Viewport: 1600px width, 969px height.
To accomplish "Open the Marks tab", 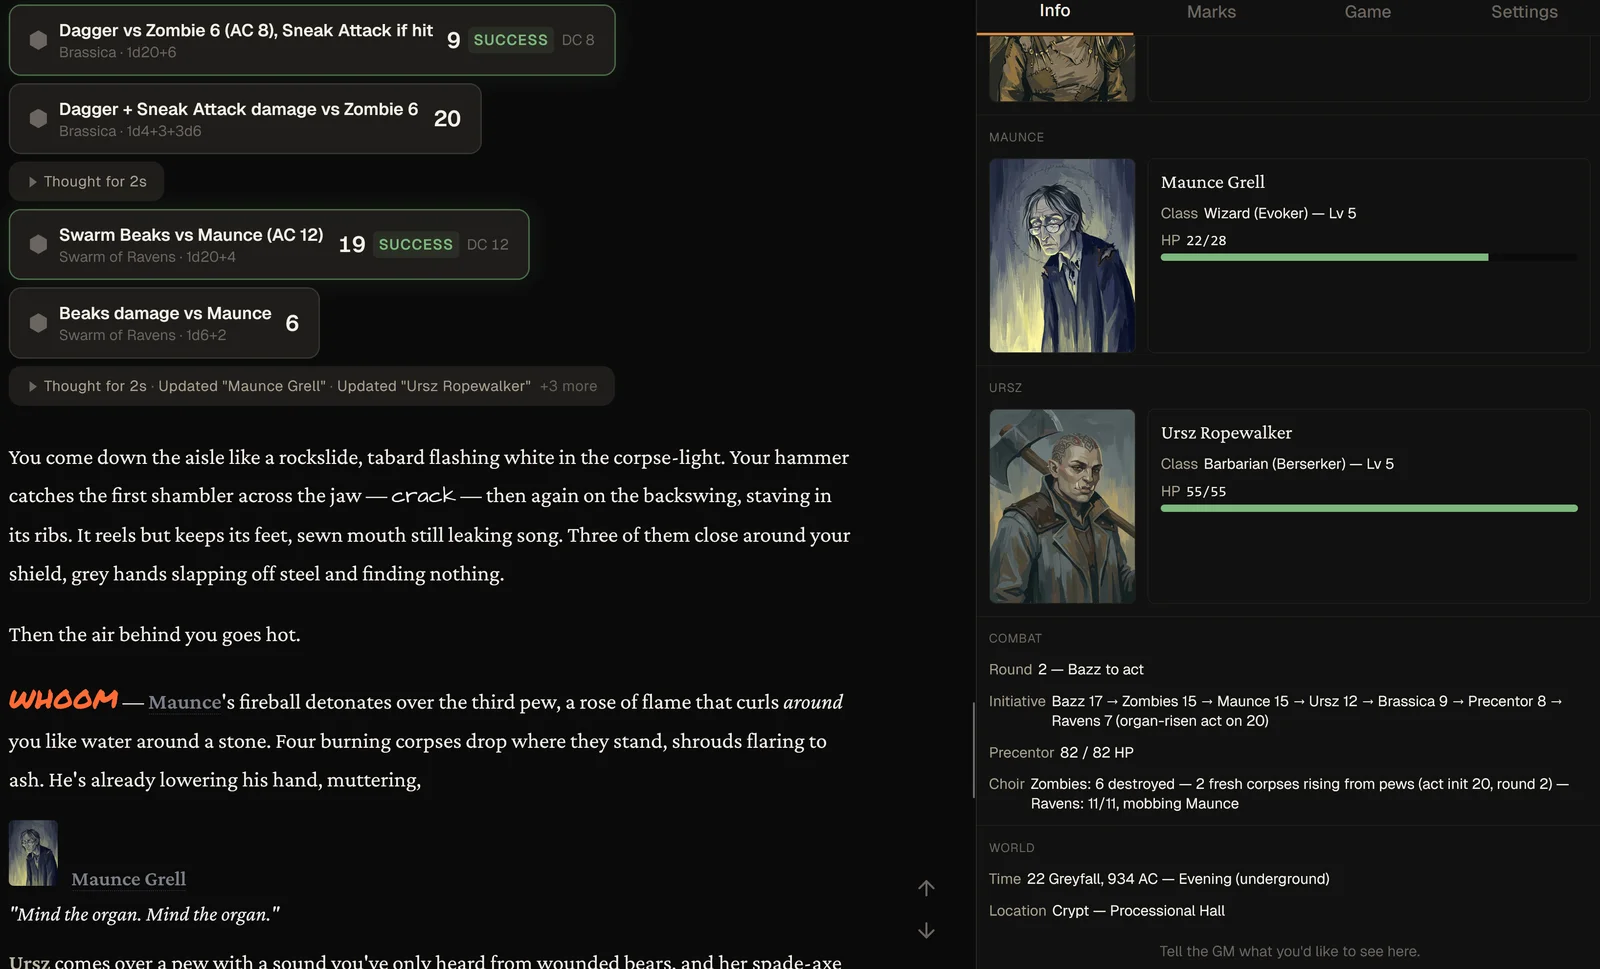I will click(x=1211, y=12).
